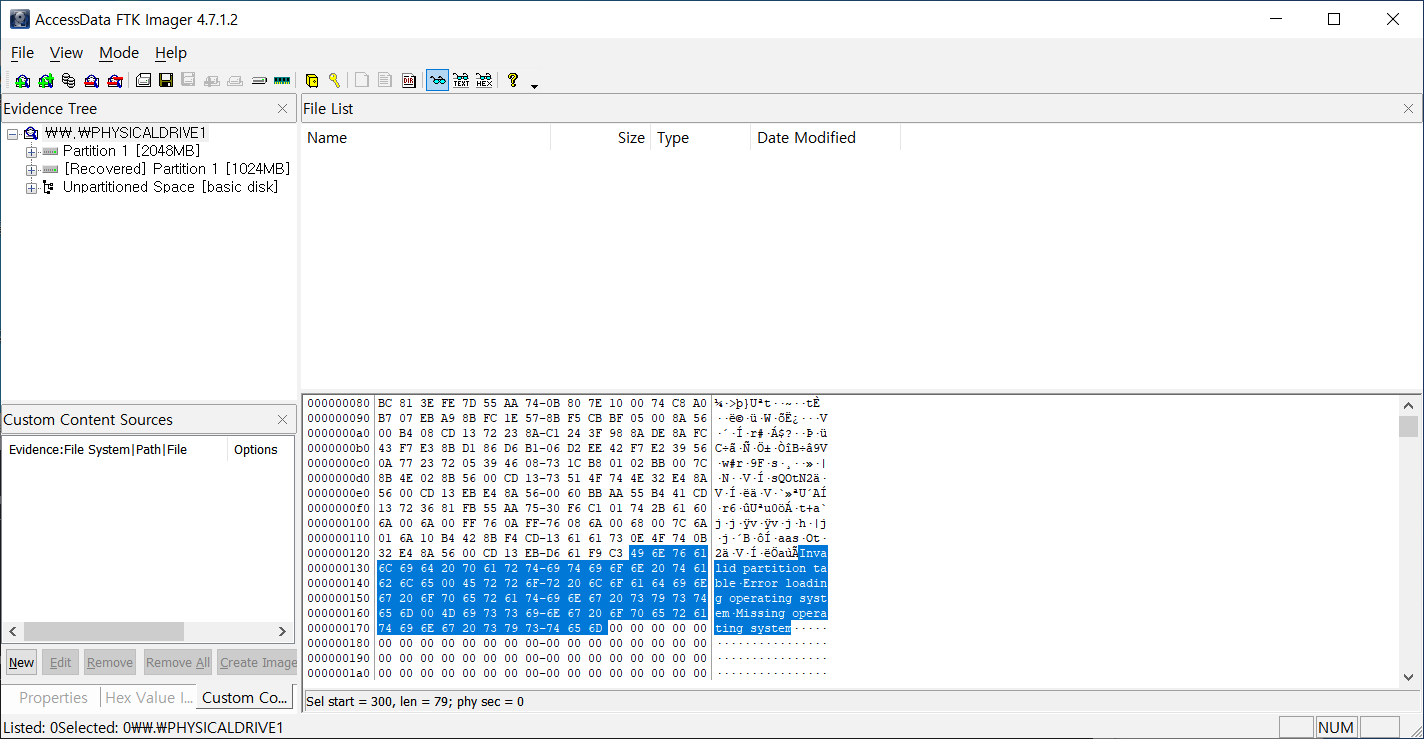Click grayed Export File Hash List icon
1424x739 pixels.
[385, 81]
